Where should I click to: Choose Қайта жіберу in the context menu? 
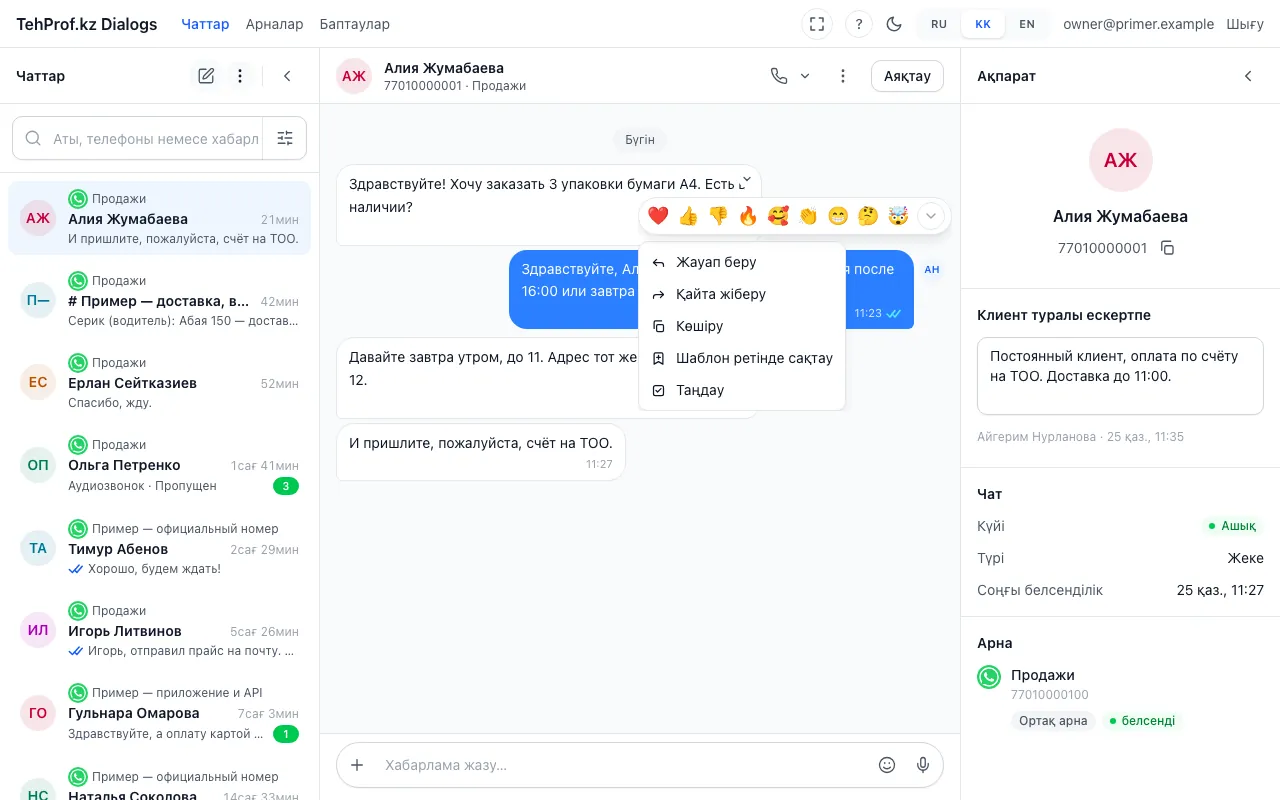pyautogui.click(x=742, y=294)
